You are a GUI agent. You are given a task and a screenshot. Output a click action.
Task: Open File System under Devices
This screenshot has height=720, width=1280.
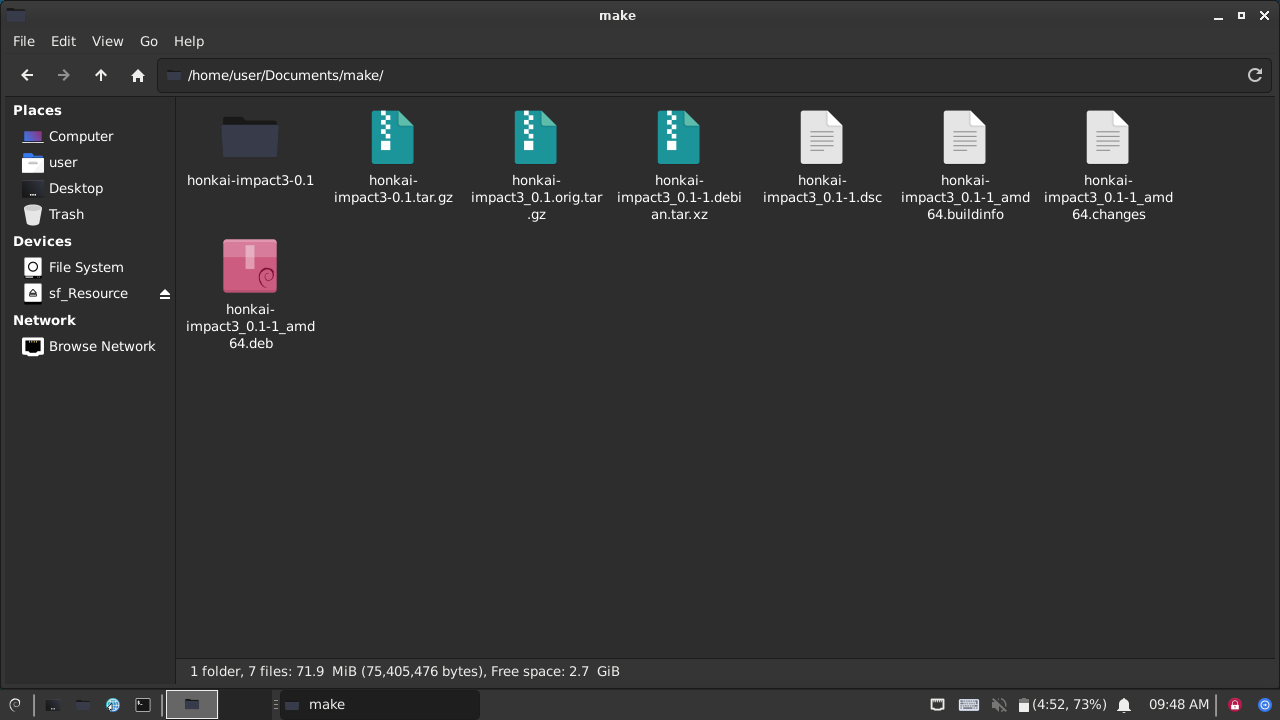86,267
